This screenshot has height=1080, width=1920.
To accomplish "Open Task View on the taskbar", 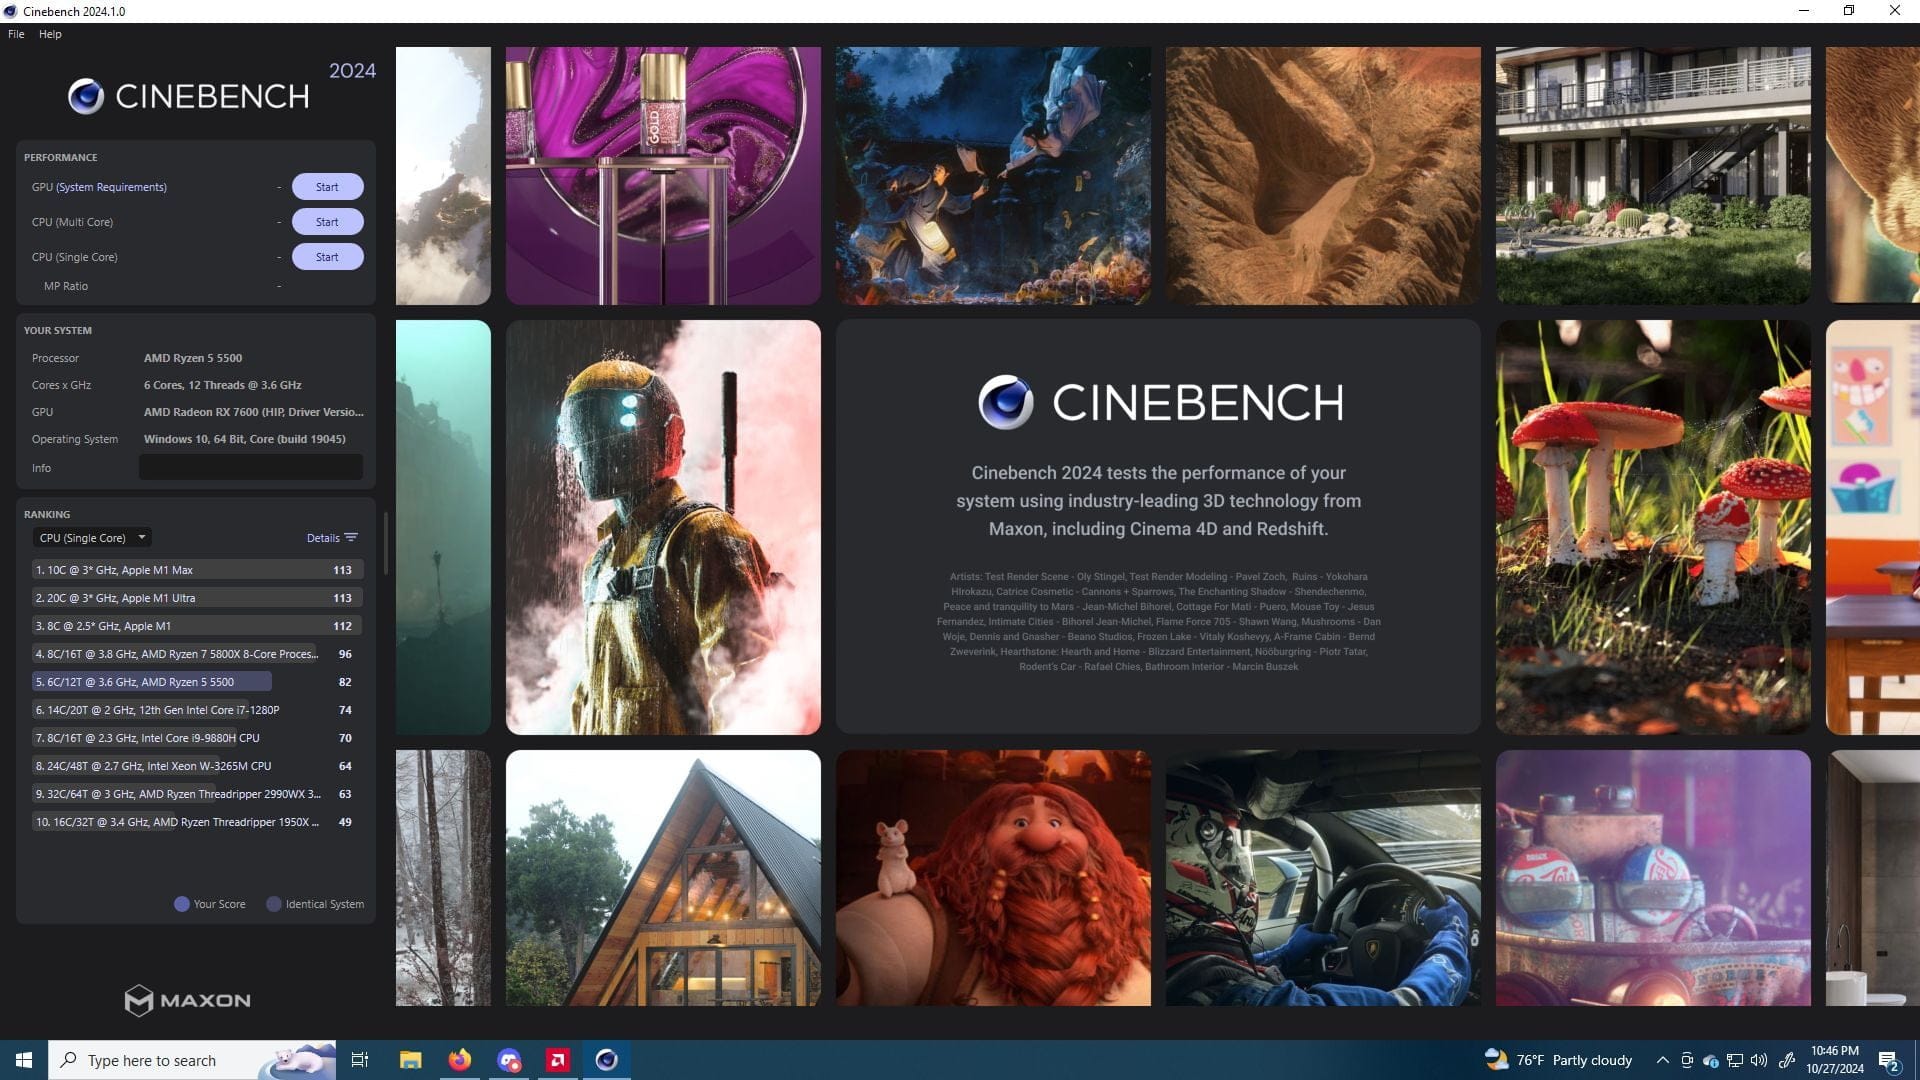I will pyautogui.click(x=360, y=1060).
